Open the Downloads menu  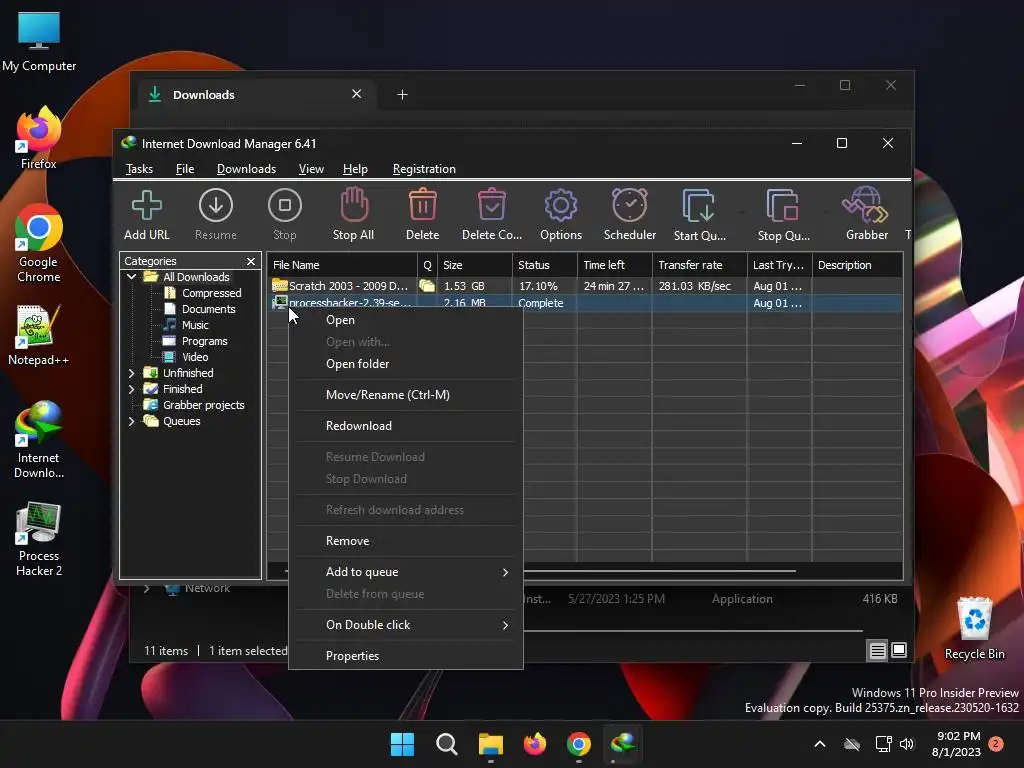(246, 169)
